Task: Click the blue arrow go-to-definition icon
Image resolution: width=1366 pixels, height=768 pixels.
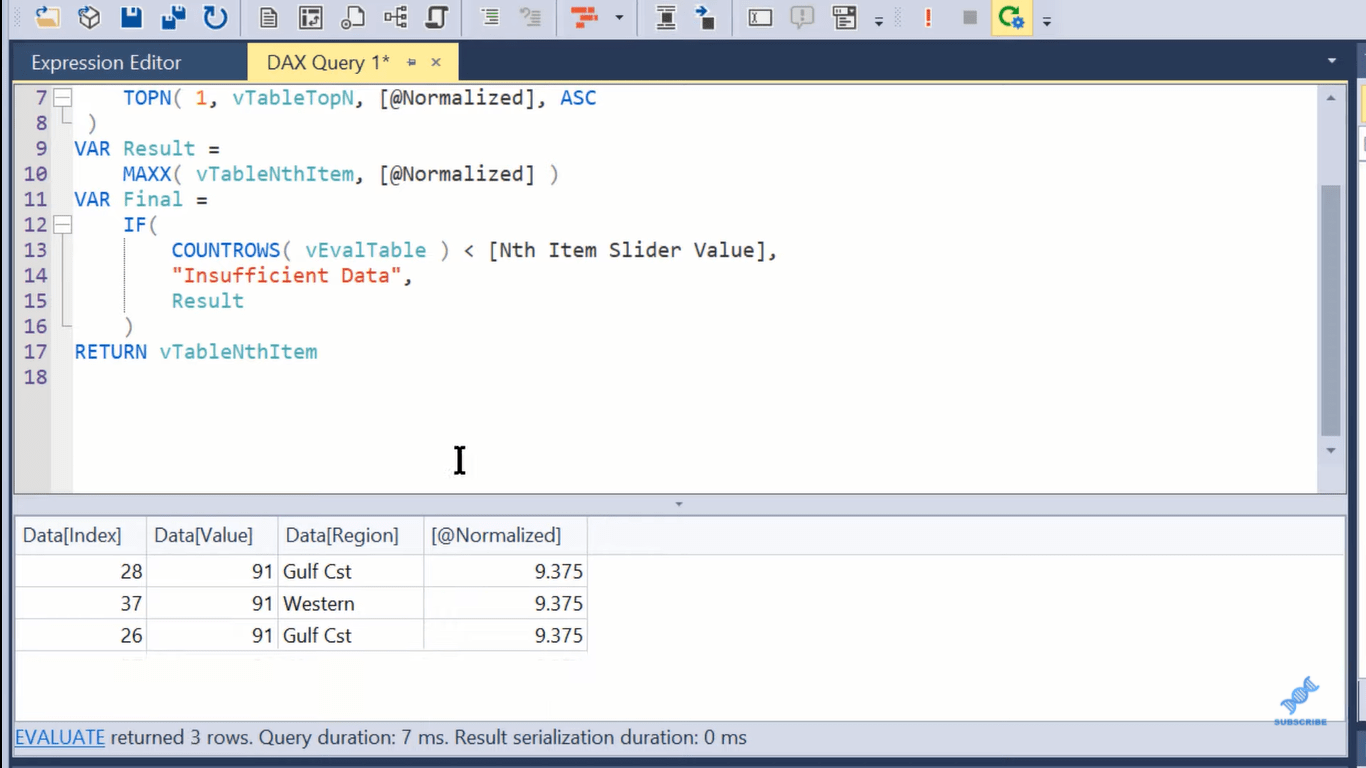Action: 706,17
